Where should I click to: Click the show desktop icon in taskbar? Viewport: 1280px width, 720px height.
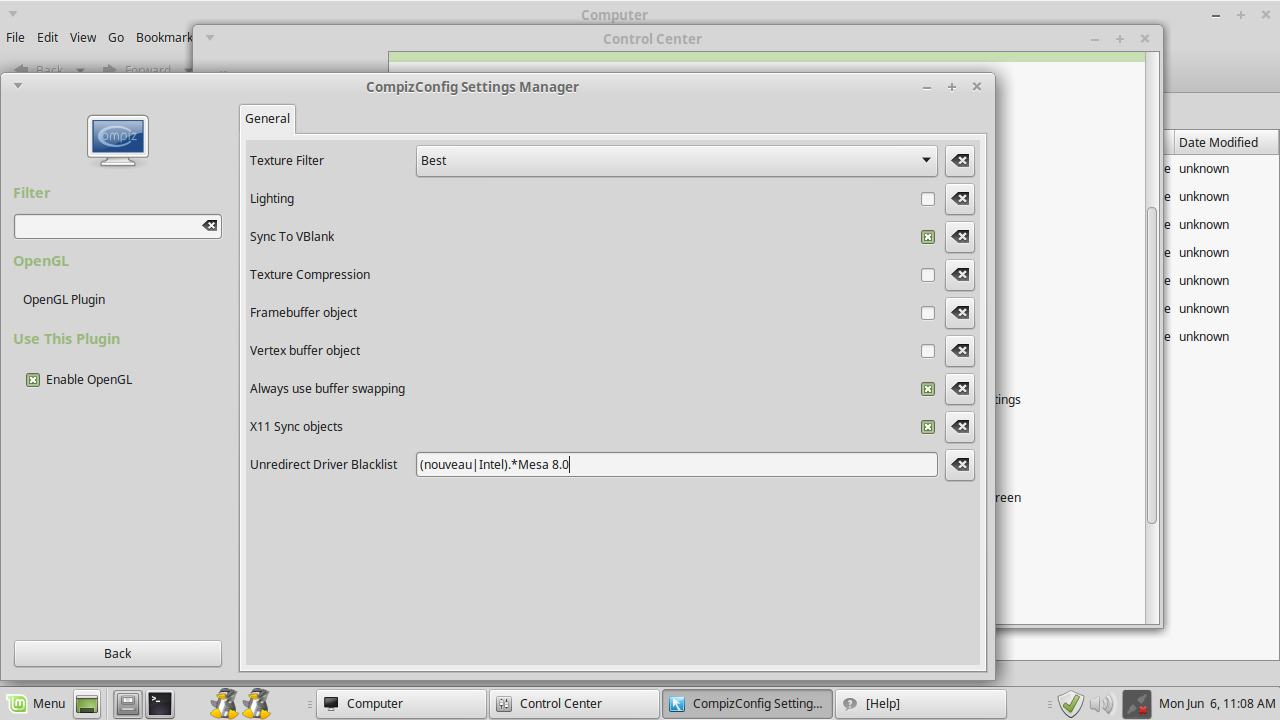coord(88,704)
